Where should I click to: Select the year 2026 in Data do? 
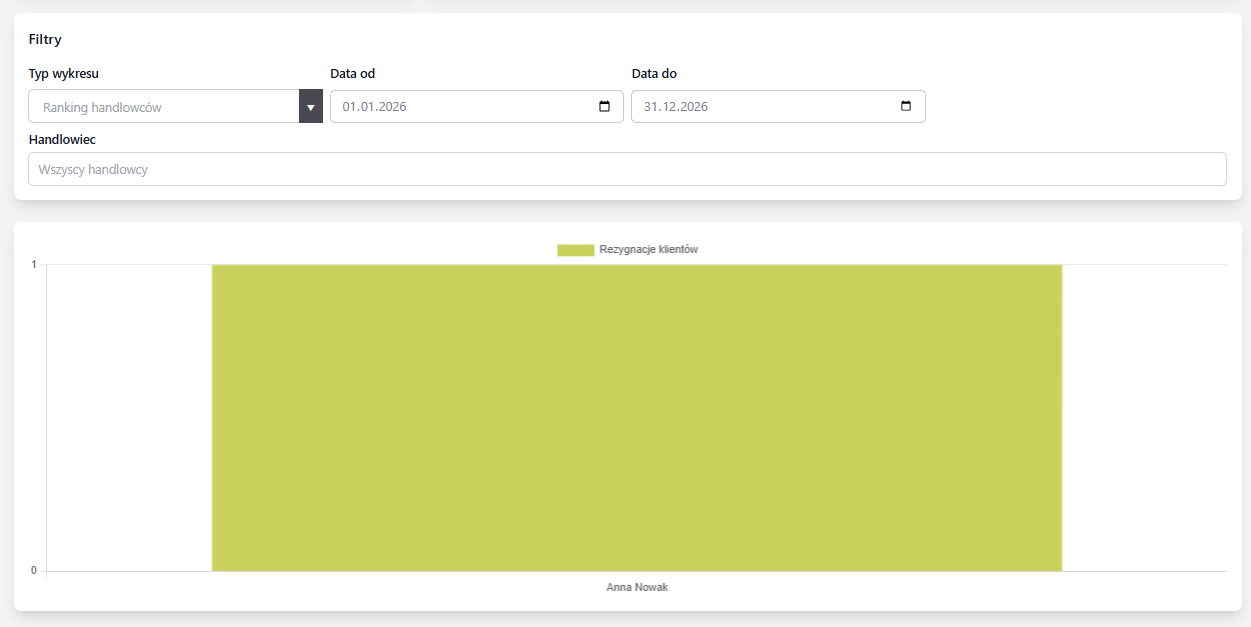692,107
